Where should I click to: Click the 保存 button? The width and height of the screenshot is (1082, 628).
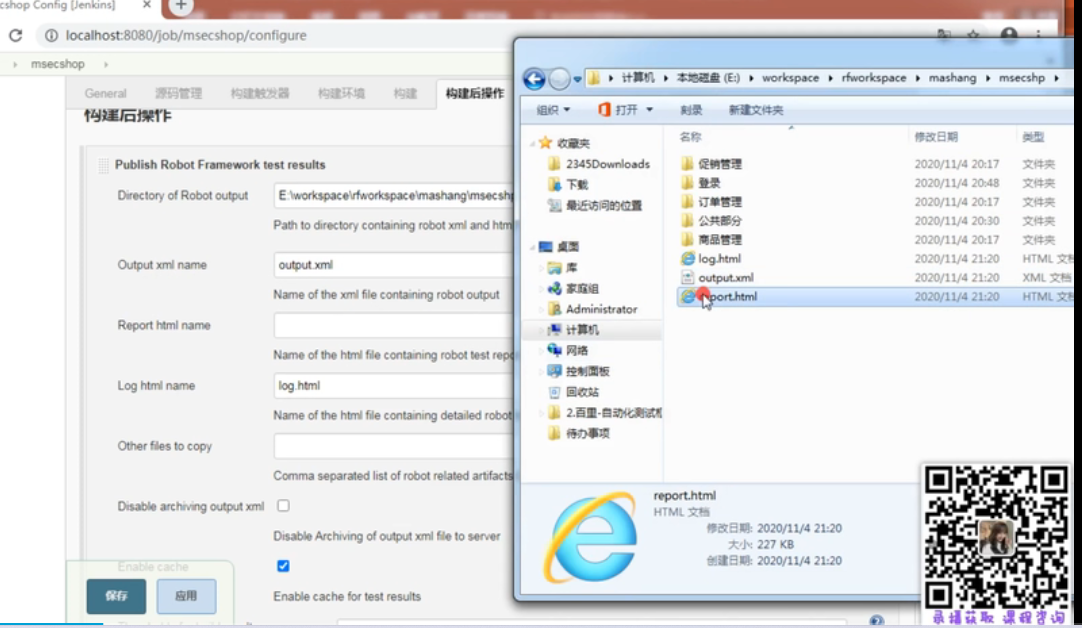pos(116,596)
